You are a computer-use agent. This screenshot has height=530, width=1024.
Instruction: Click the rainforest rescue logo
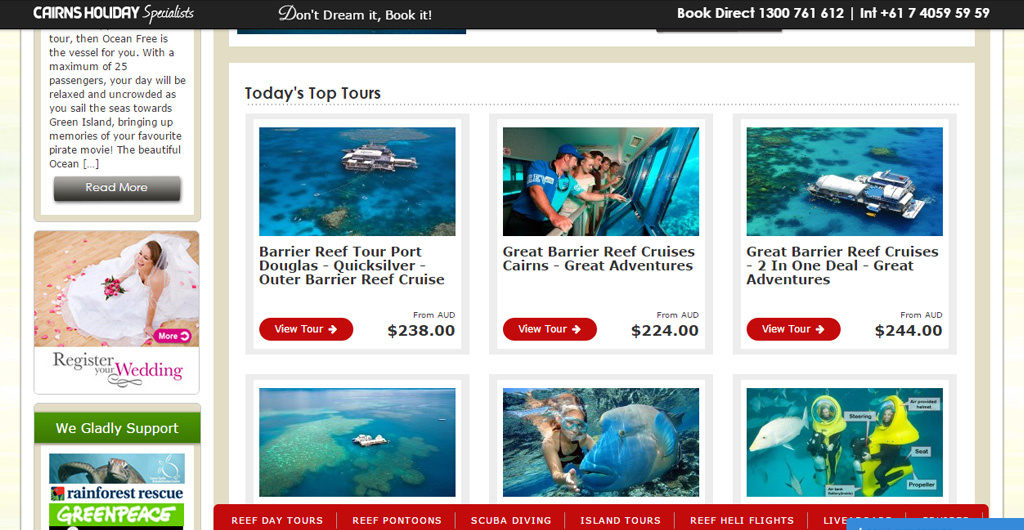click(117, 493)
